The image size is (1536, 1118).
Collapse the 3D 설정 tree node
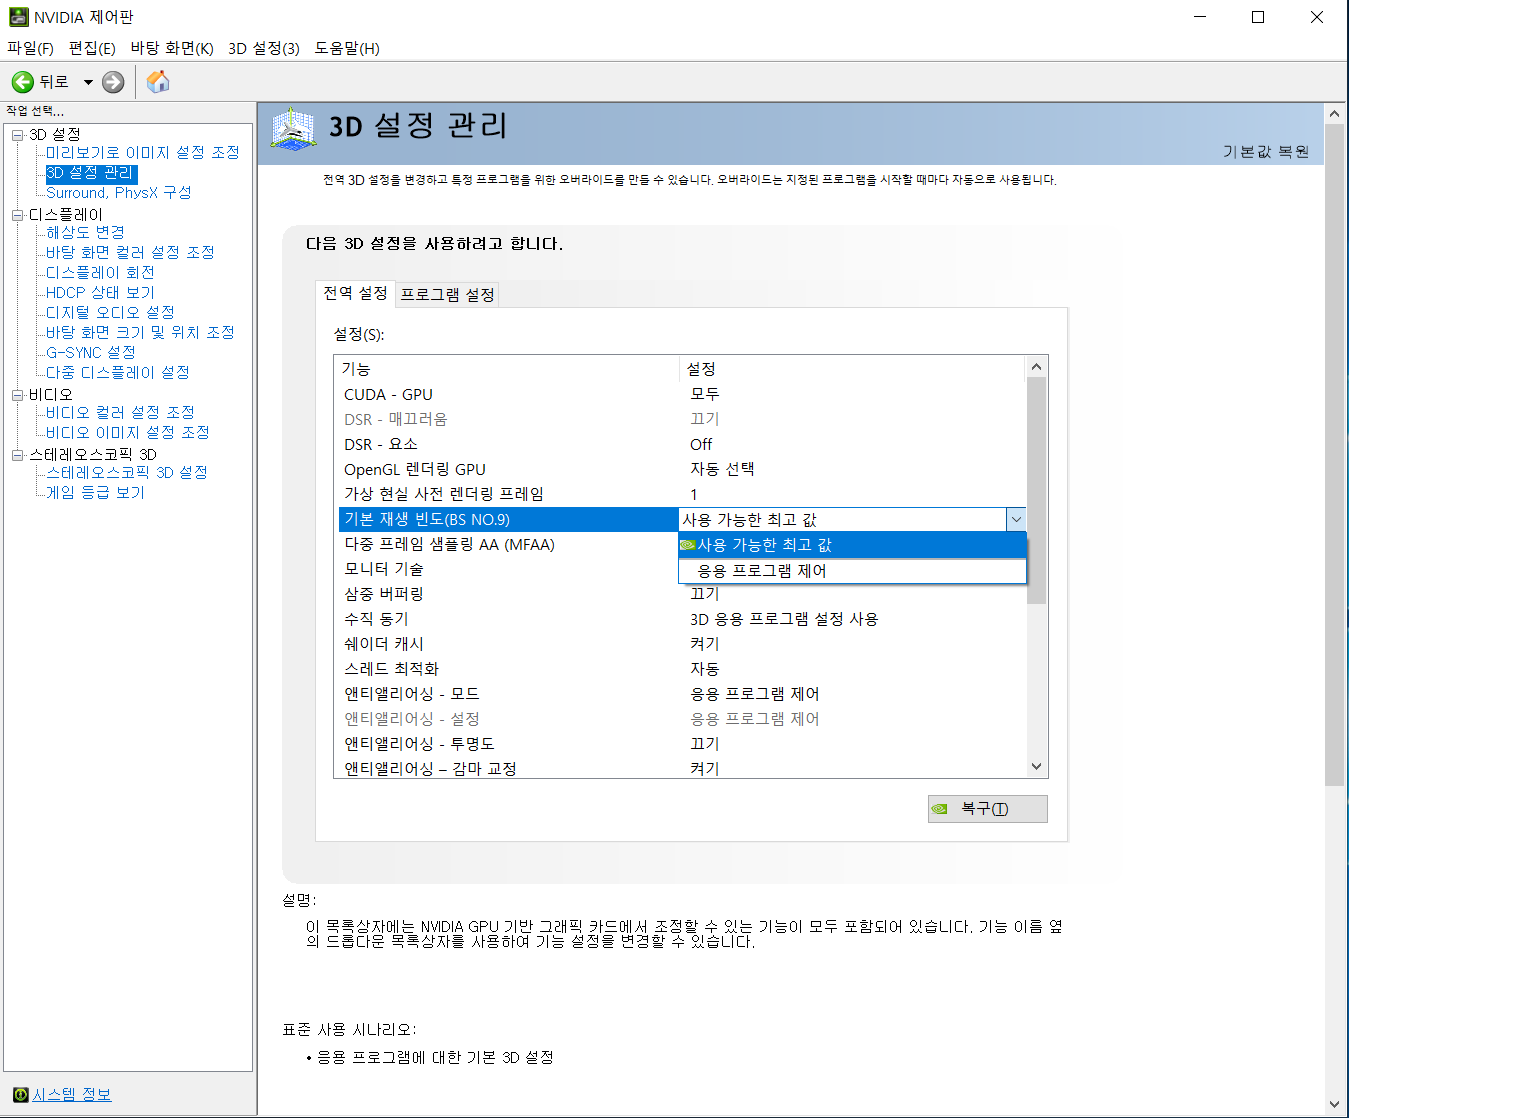[x=17, y=135]
